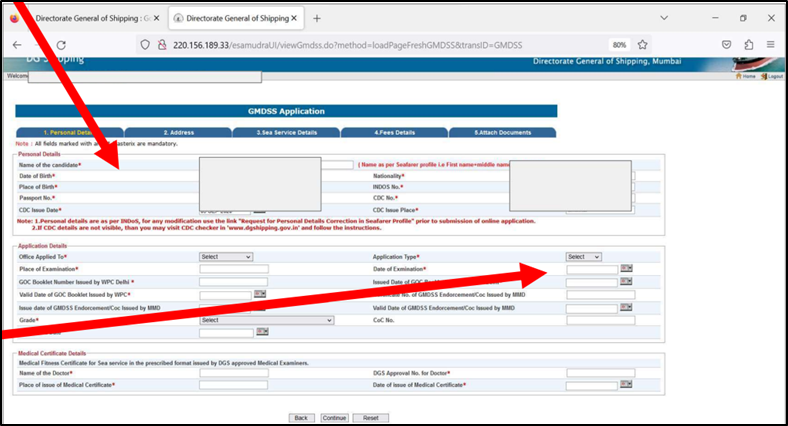
Task: Click the bookmark star icon in address bar
Action: pos(642,45)
